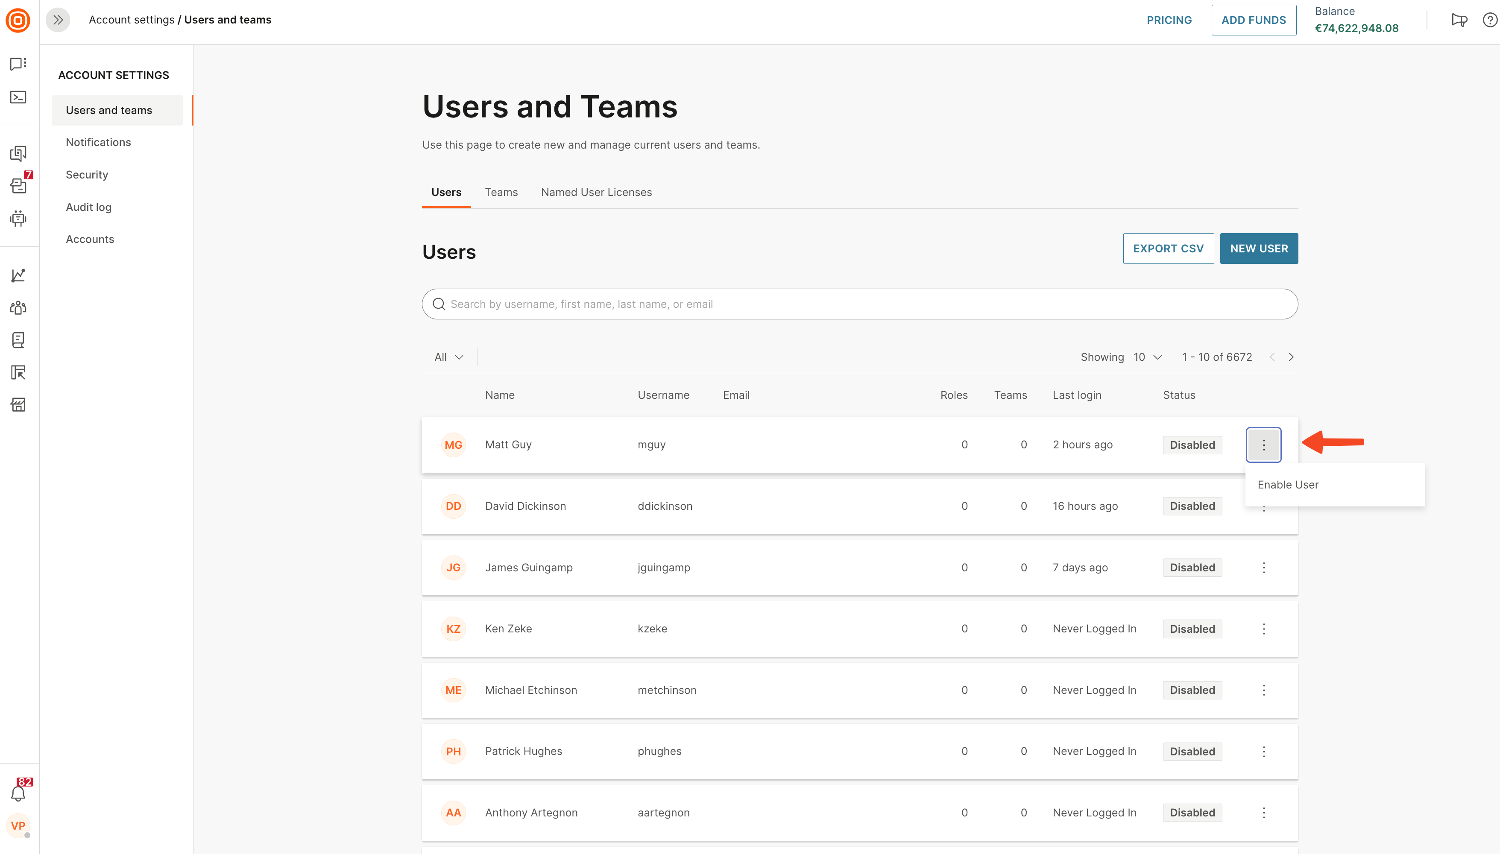Click the megaphone announcements icon
Viewport: 1500px width, 854px height.
1459,20
